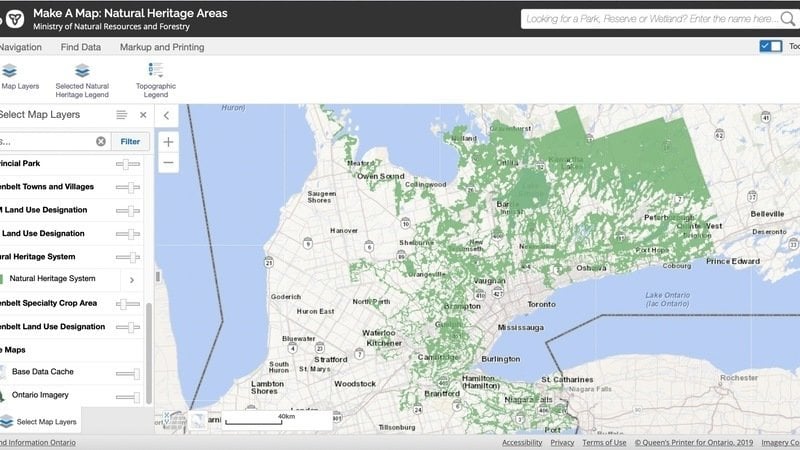Expand Natural Heritage System layer details
800x450 pixels.
(132, 279)
